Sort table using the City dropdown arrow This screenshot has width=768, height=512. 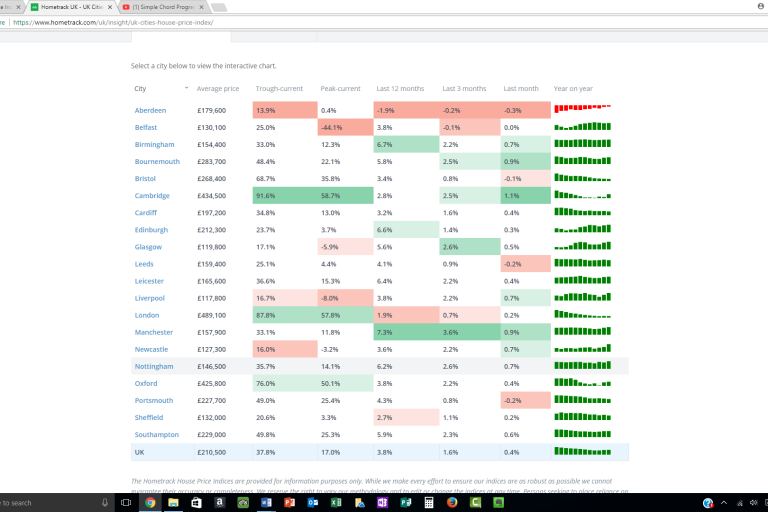[x=186, y=89]
